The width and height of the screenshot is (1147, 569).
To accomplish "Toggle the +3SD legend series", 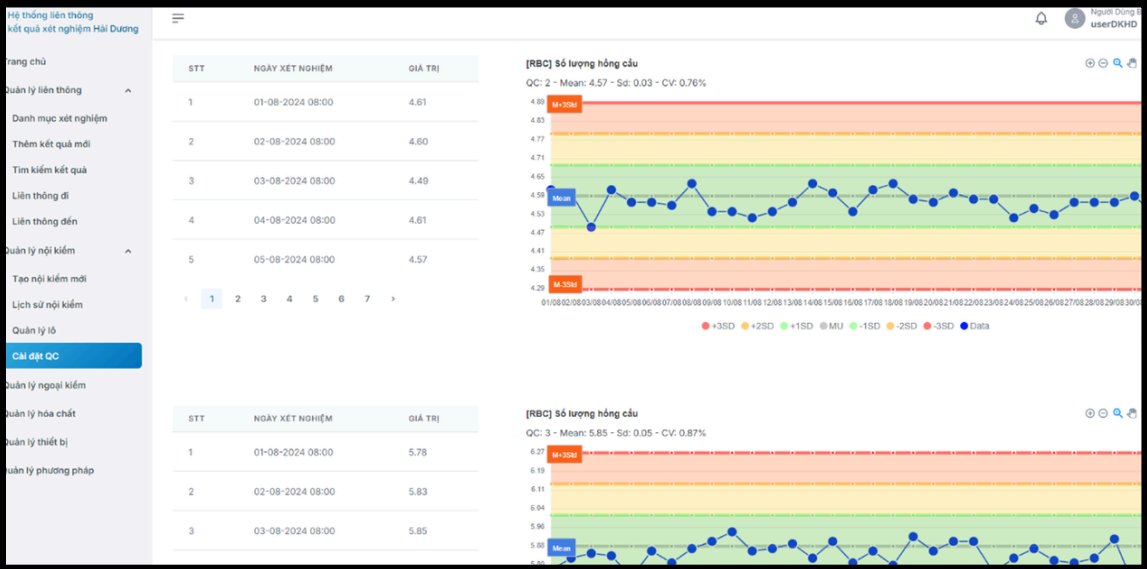I will 718,326.
